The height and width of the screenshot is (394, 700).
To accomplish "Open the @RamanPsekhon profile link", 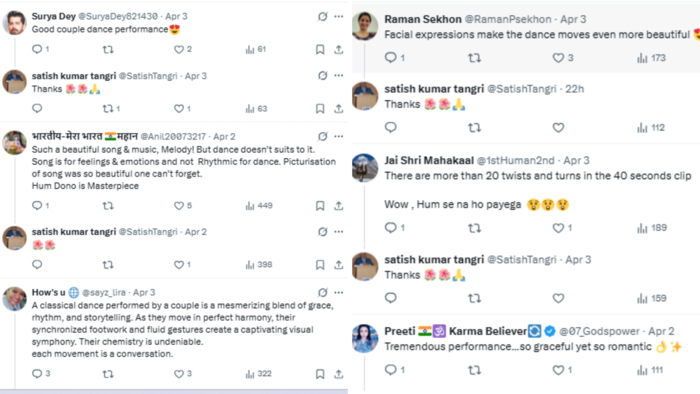I will pos(508,19).
